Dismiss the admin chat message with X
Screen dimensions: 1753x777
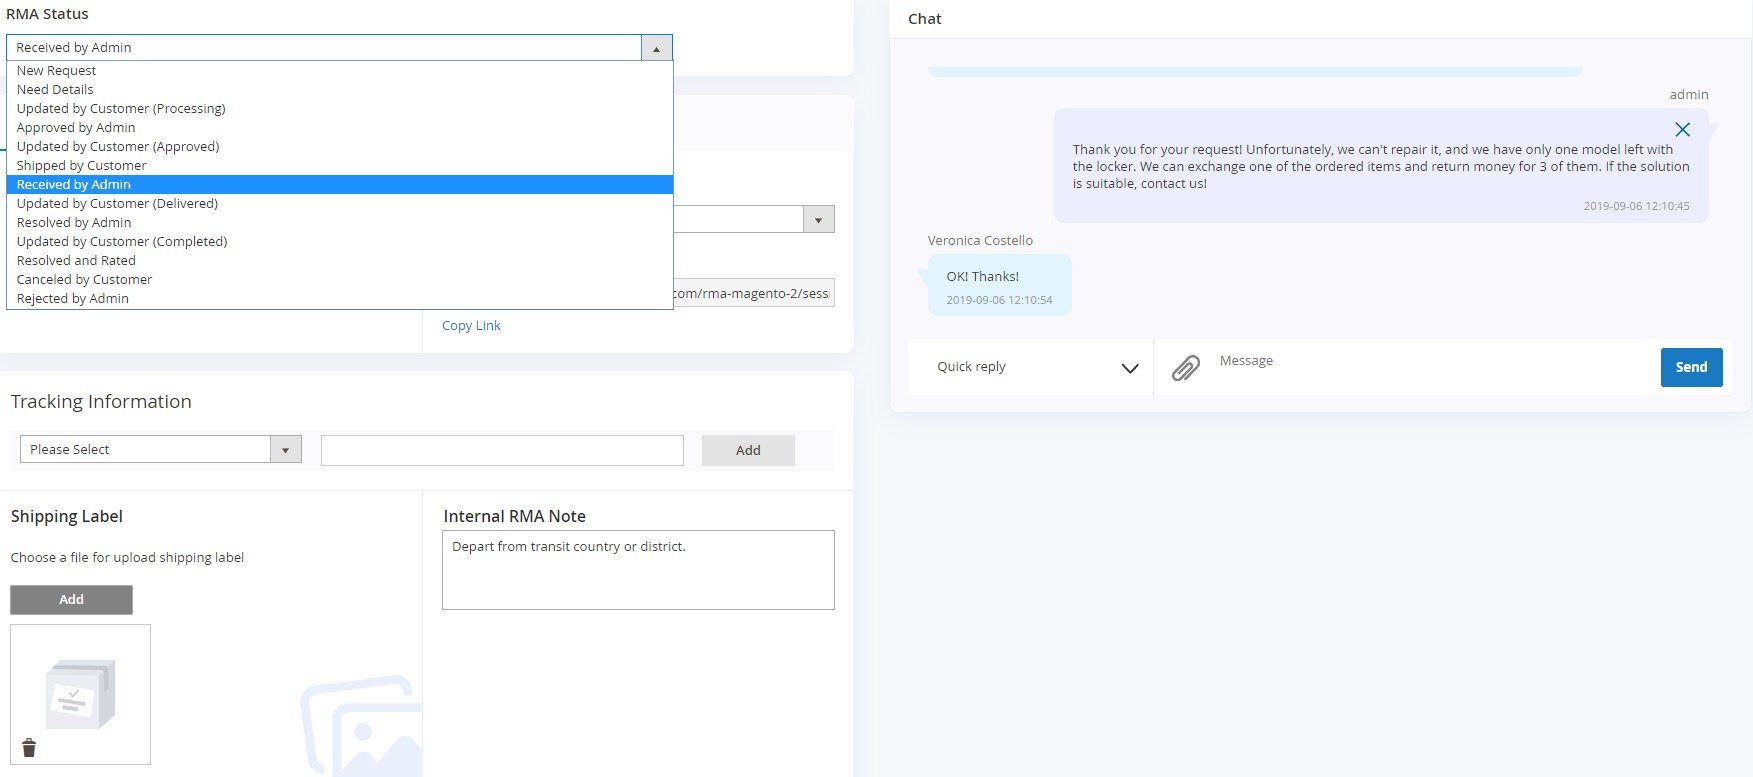pos(1683,130)
